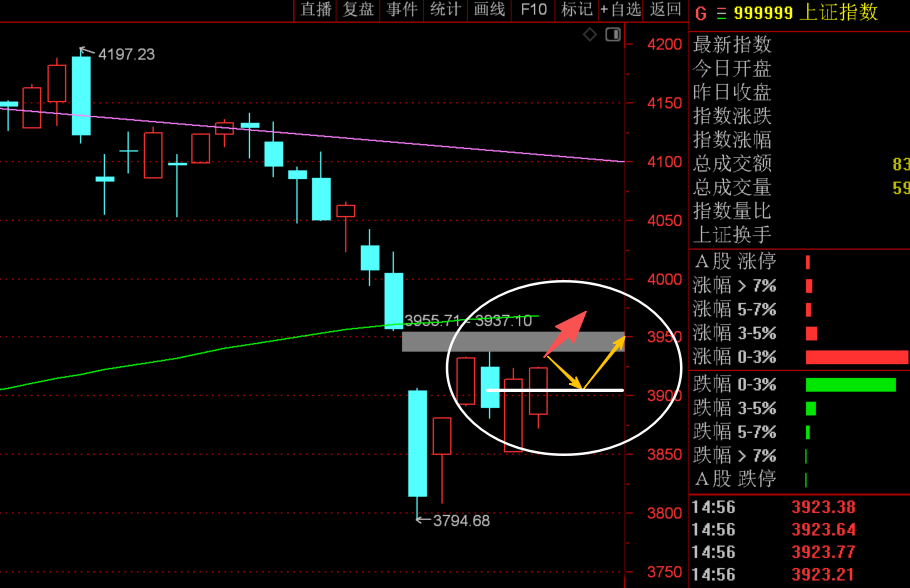Click the A股 涨停 label
Viewport: 910px width, 588px height.
coord(735,262)
